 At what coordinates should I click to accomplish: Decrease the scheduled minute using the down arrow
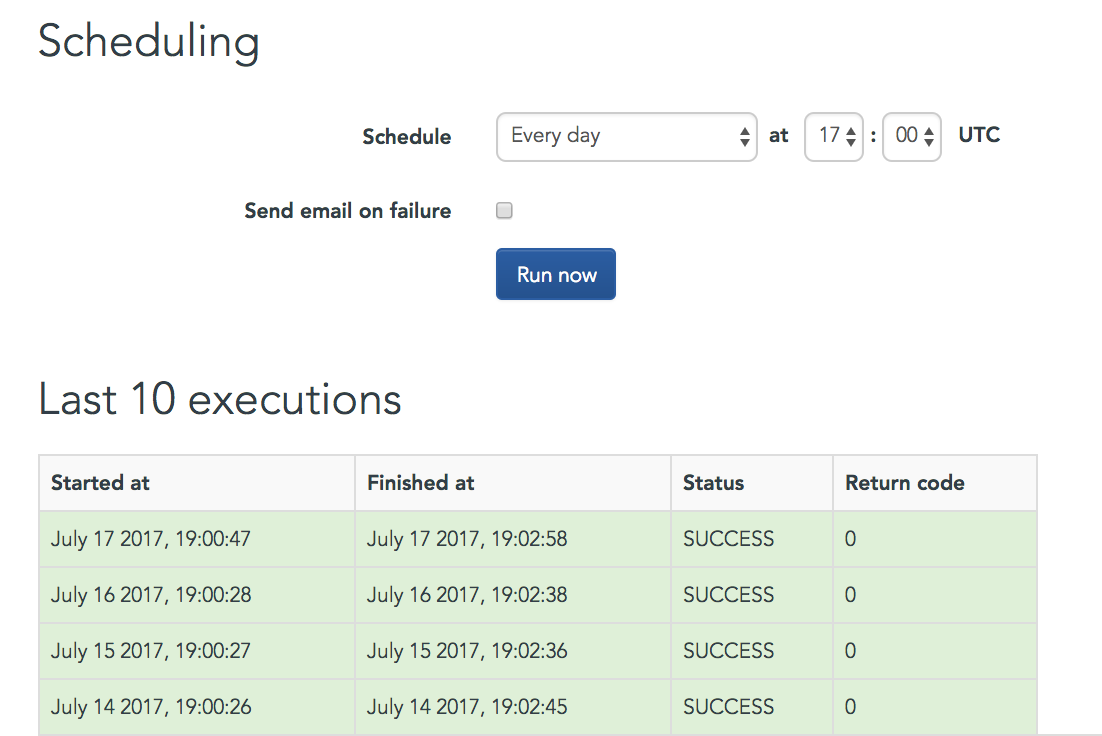[929, 142]
